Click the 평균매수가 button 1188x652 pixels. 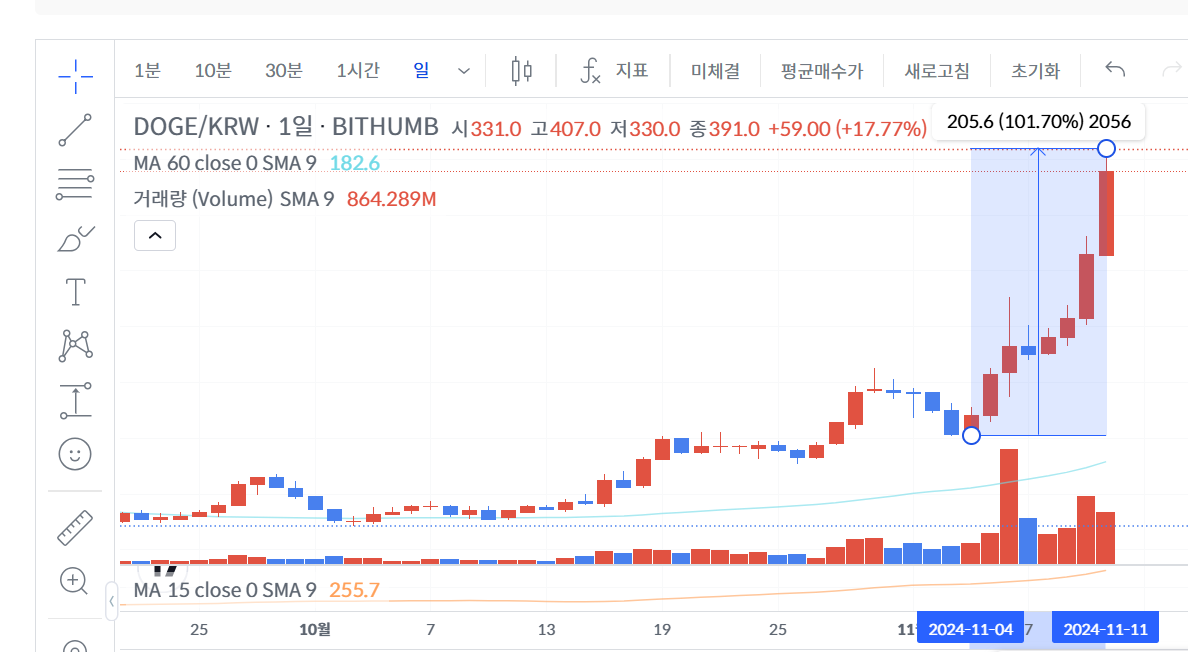coord(822,71)
